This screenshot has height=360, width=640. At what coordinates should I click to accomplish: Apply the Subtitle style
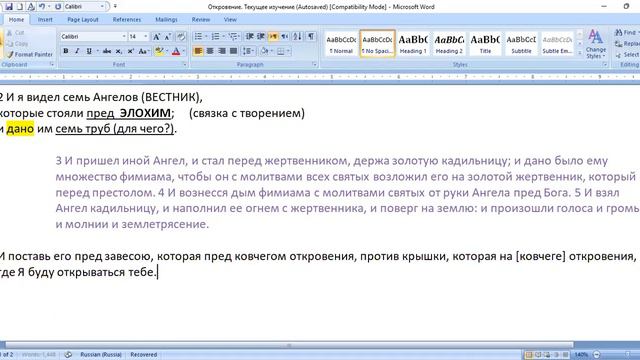coord(521,43)
